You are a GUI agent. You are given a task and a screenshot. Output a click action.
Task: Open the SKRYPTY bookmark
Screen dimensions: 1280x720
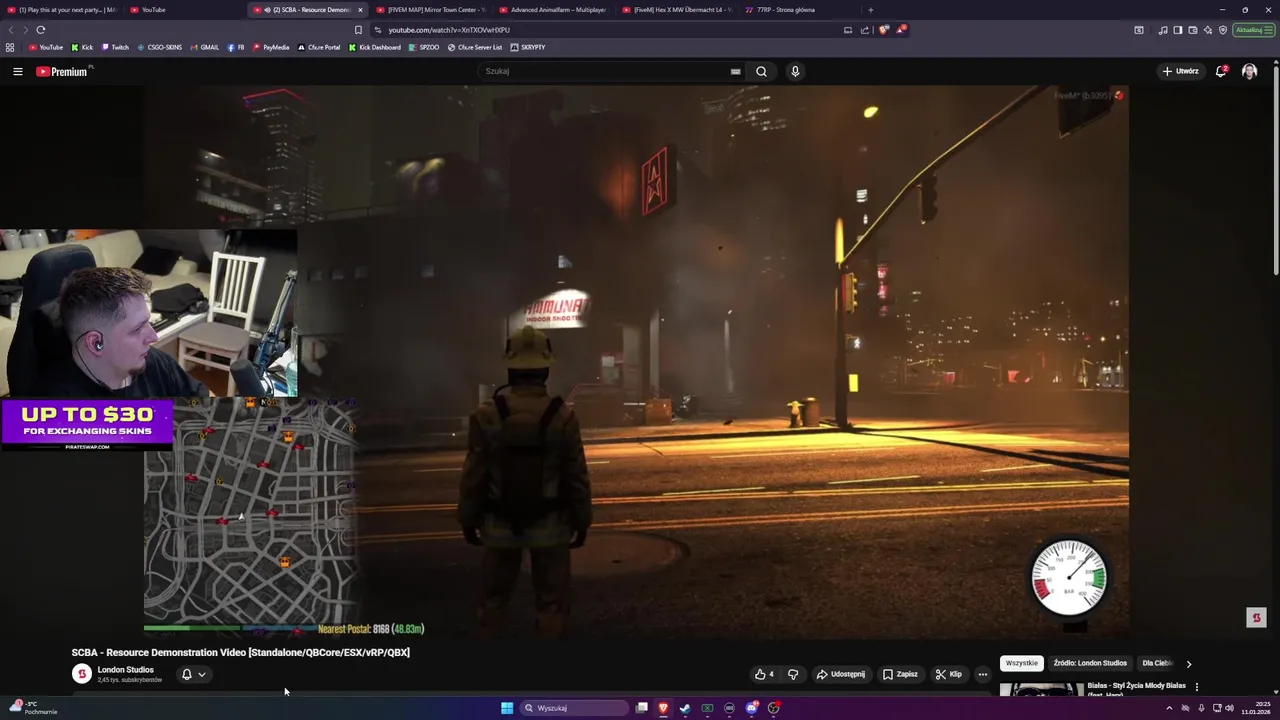point(528,47)
